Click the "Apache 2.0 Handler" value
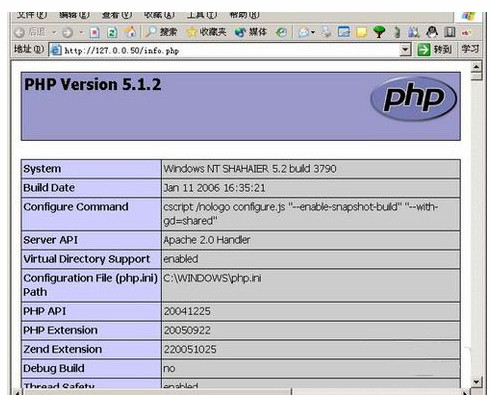 (207, 240)
